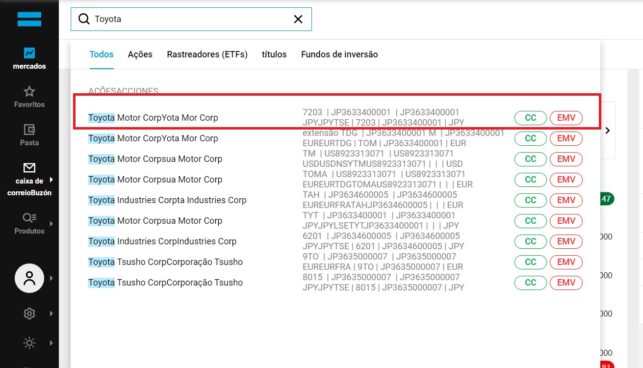Open Favoritos star icon
Viewport: 643px width, 368px height.
pyautogui.click(x=29, y=91)
